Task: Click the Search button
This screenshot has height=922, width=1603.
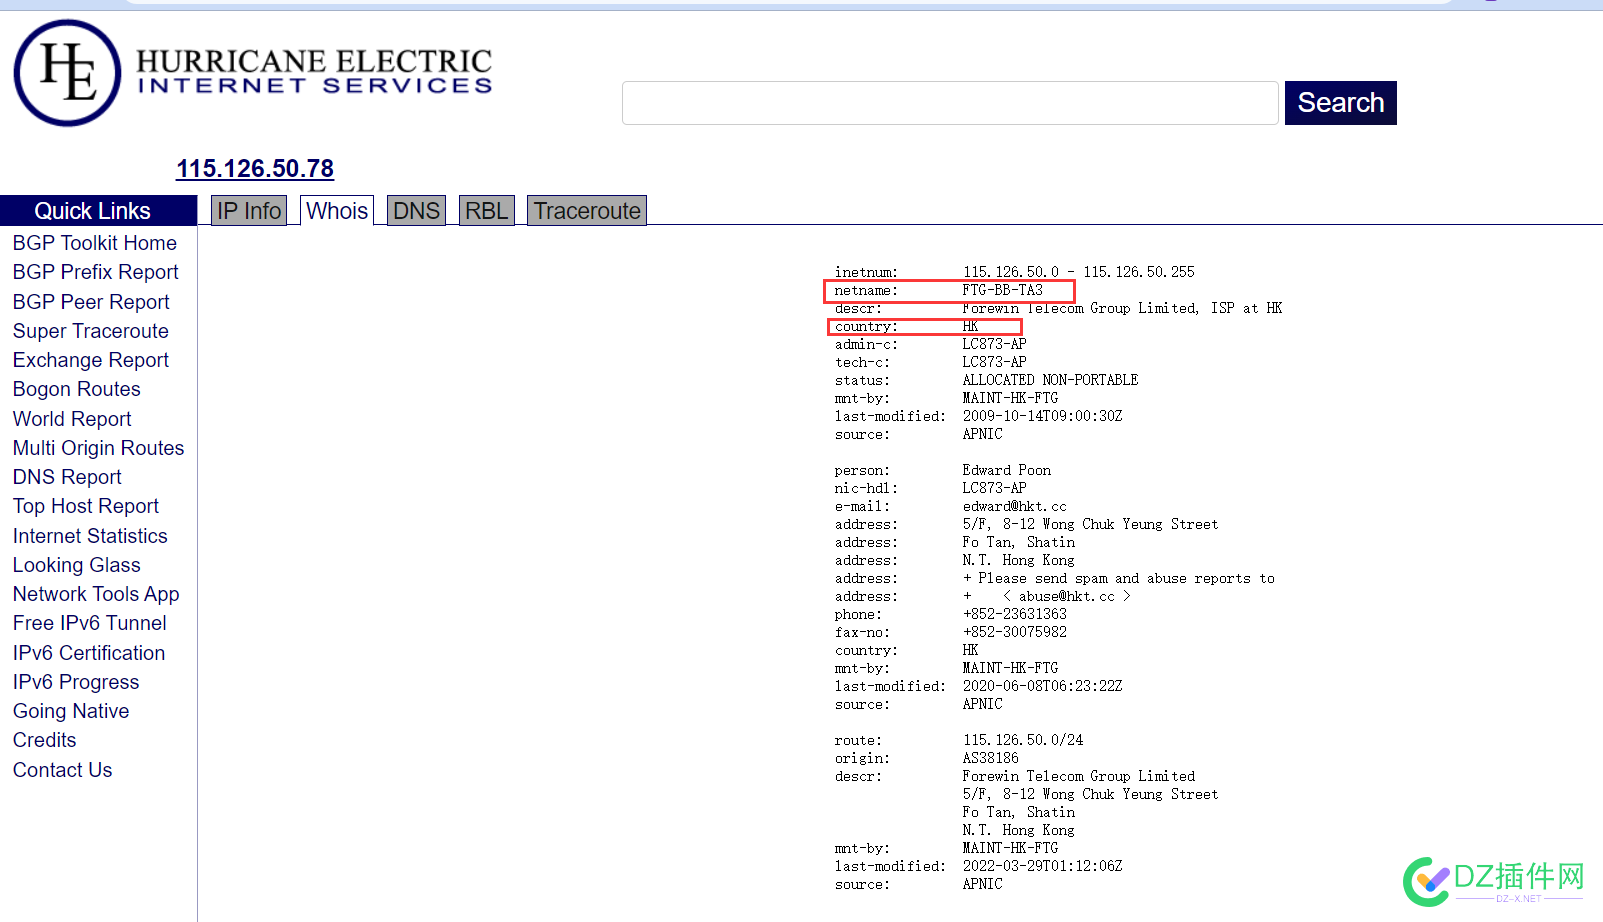Action: pyautogui.click(x=1340, y=103)
